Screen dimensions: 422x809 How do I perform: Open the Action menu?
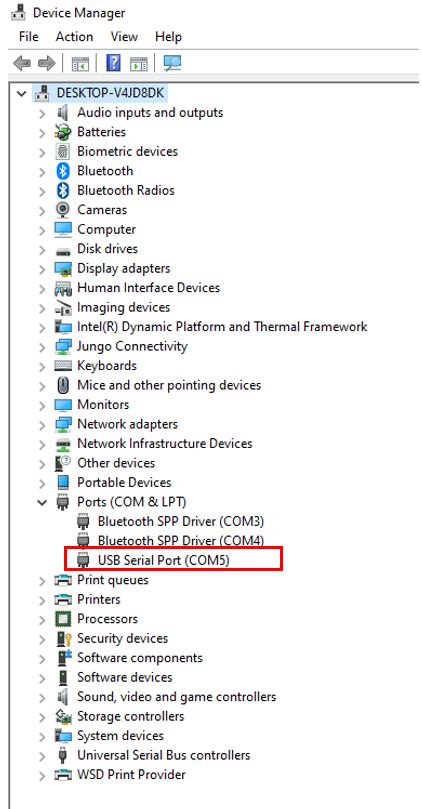(x=74, y=37)
